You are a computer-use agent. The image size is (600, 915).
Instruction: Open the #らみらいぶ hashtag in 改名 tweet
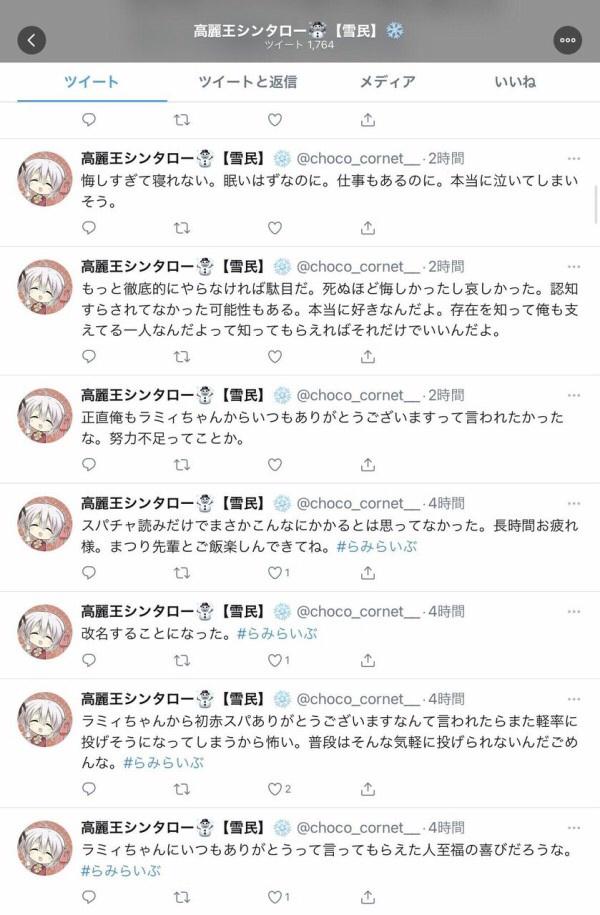coord(277,634)
